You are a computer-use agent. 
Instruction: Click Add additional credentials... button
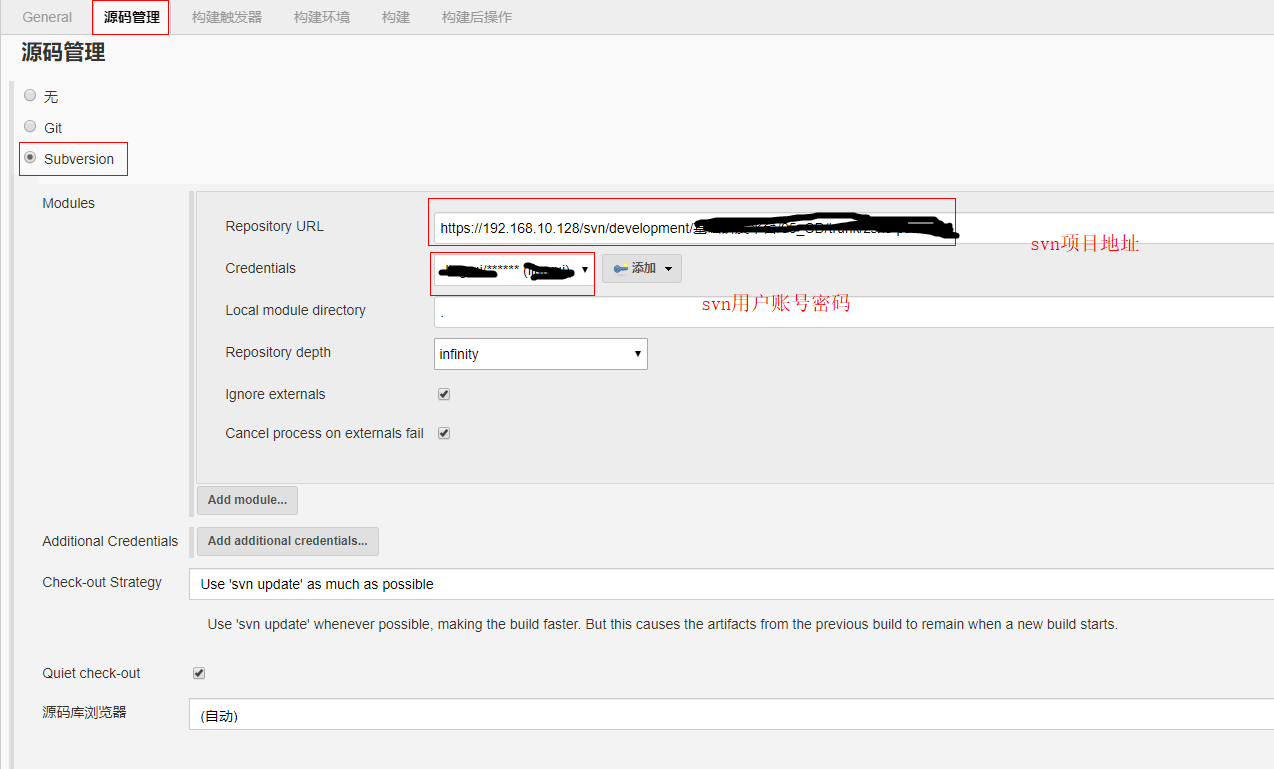tap(288, 541)
